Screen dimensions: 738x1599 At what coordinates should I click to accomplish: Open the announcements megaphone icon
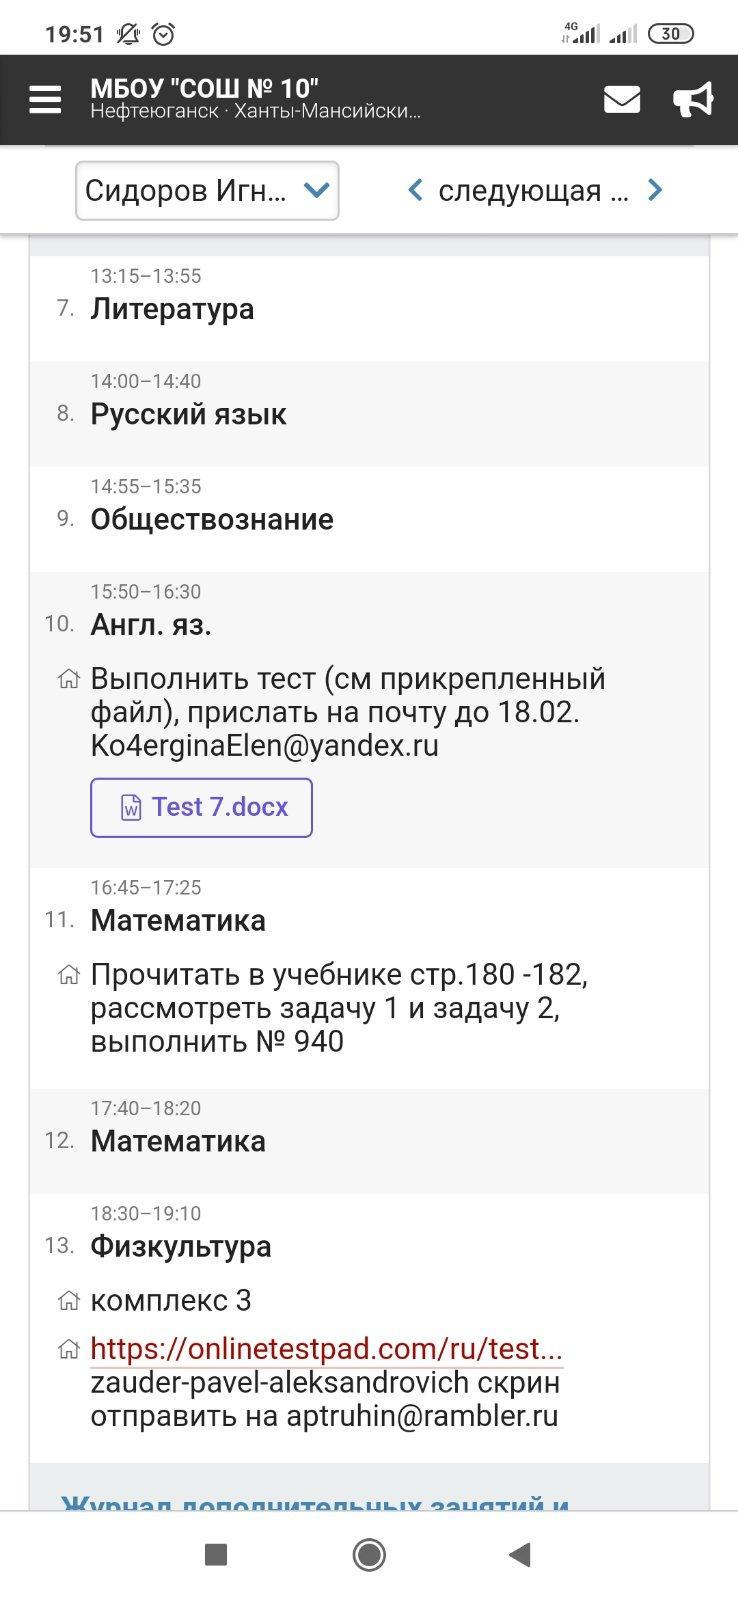coord(692,99)
